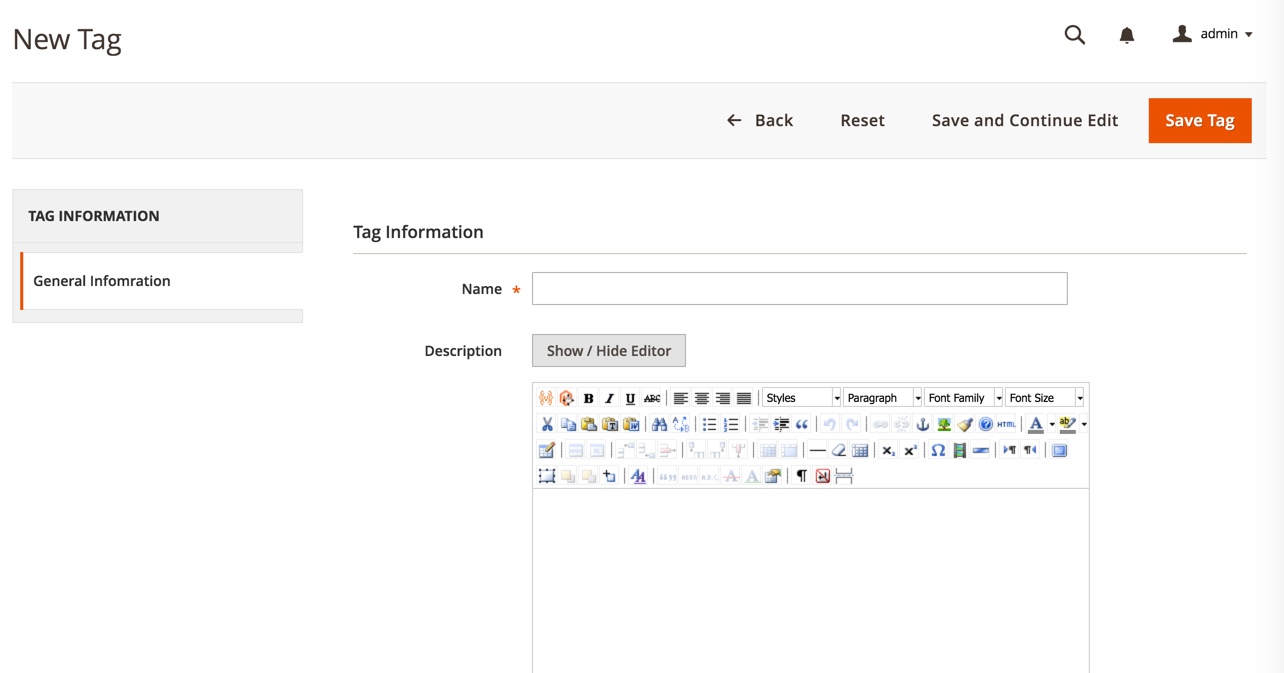Toggle bold formatting in the editor
The width and height of the screenshot is (1284, 673).
point(588,398)
